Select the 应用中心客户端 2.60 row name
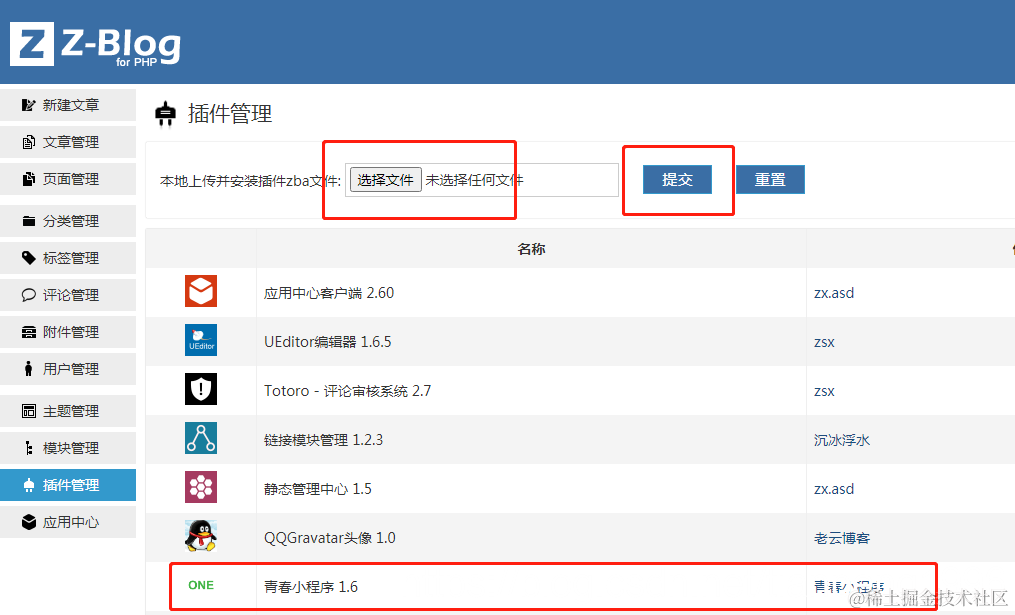 329,293
